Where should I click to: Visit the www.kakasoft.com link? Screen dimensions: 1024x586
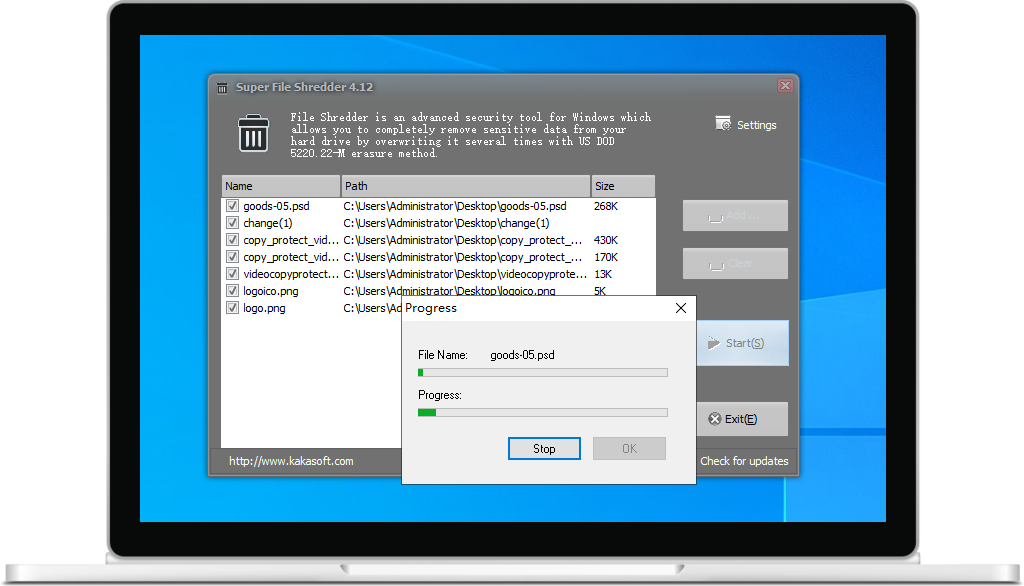pos(291,461)
